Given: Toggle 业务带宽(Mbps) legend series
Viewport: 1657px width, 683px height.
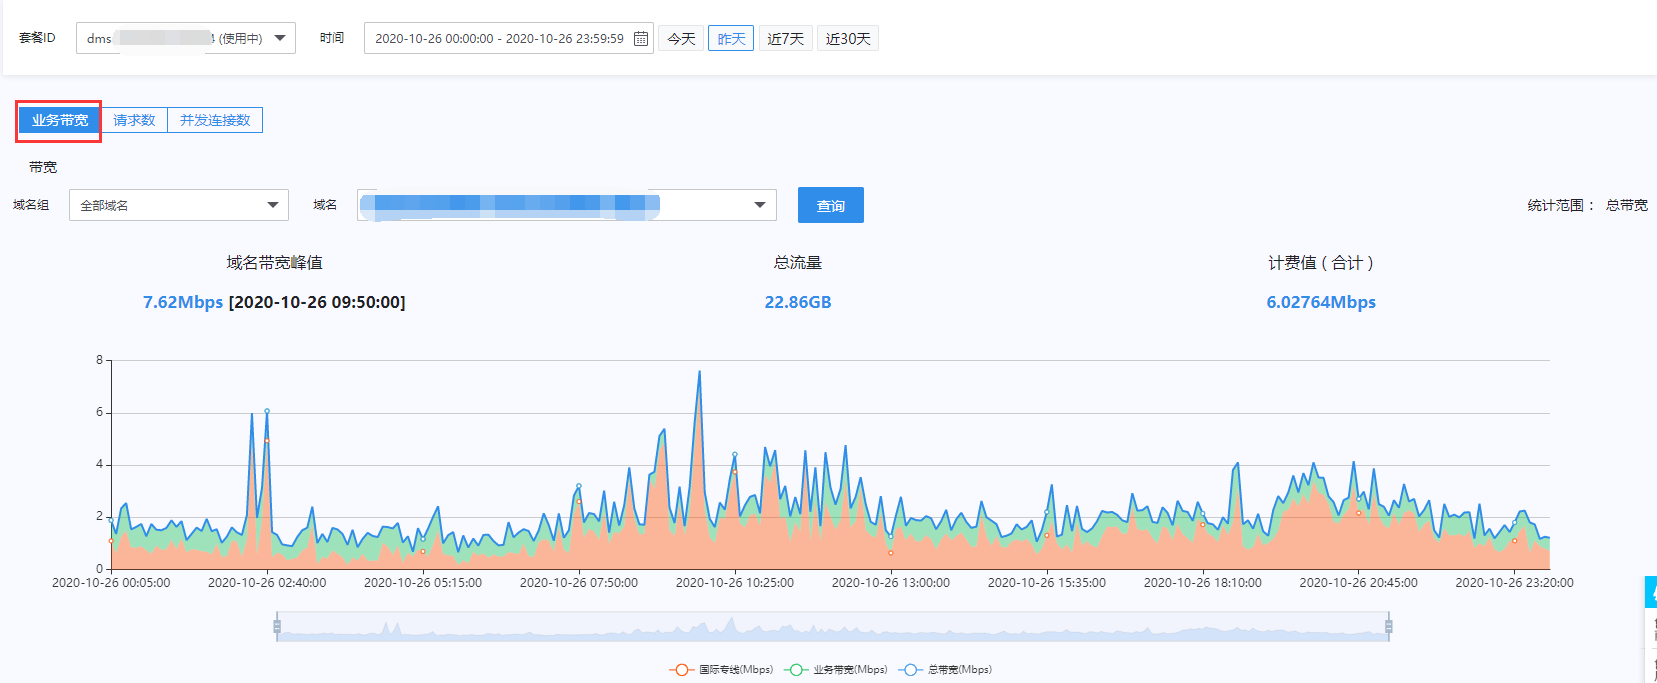Looking at the screenshot, I should pos(836,670).
